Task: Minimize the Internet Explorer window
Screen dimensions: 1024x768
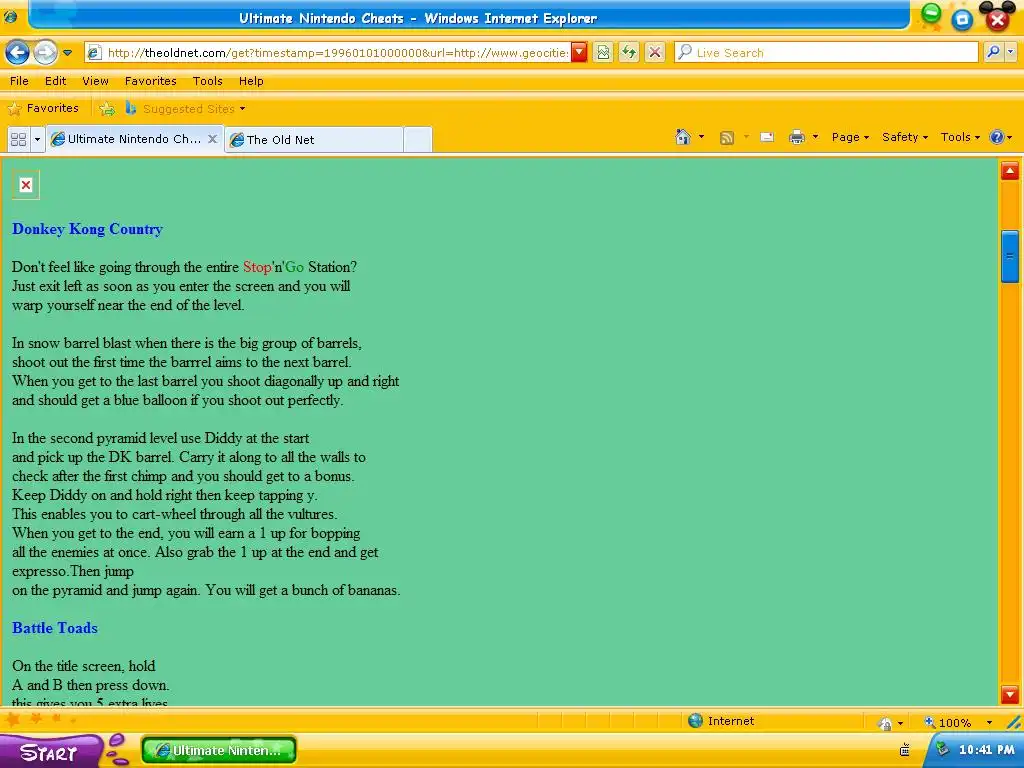Action: (x=931, y=13)
